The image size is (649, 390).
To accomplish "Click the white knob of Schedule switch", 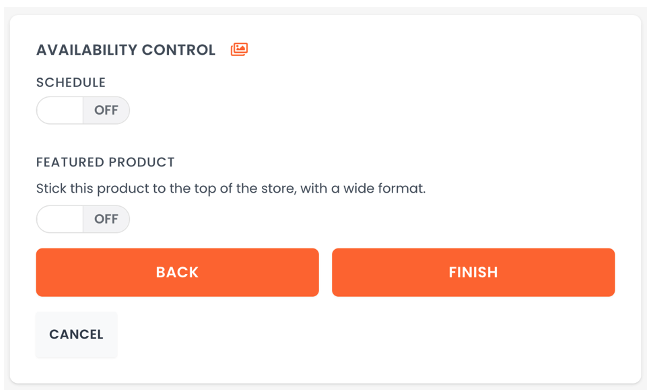I will click(x=60, y=110).
